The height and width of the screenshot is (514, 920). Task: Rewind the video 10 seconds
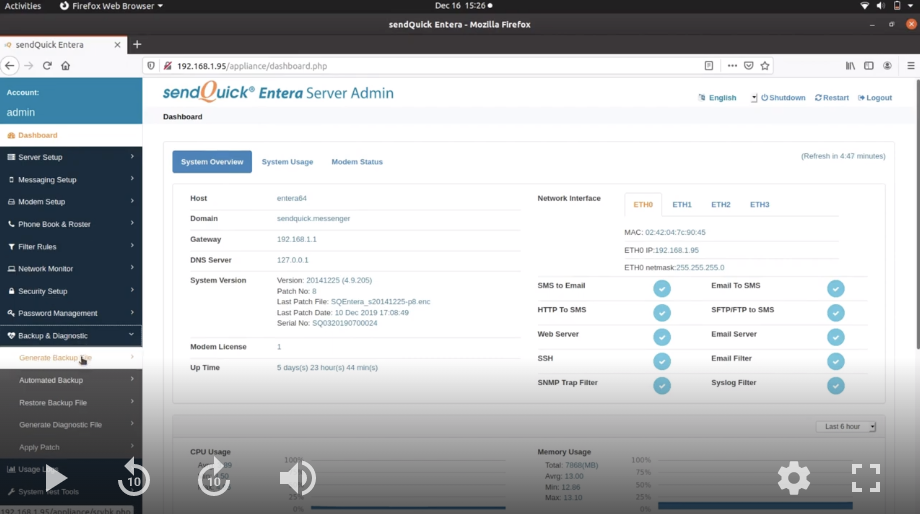[134, 478]
